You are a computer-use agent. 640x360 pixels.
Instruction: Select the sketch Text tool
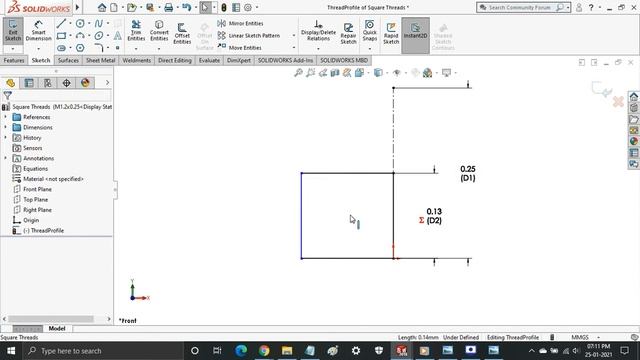(118, 36)
